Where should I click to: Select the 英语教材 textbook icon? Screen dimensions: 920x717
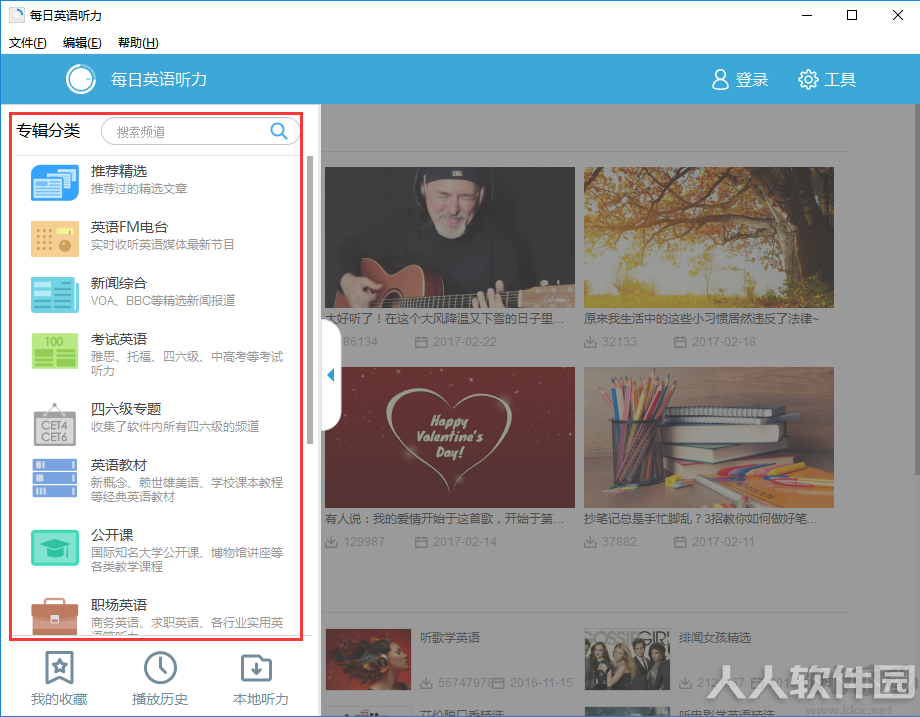[x=55, y=478]
